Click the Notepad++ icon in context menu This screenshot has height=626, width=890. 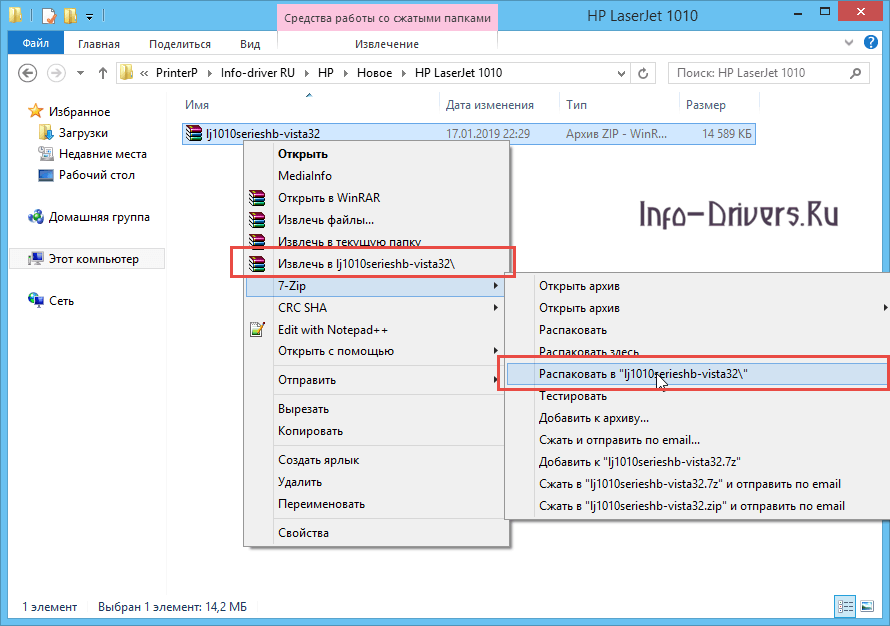pos(259,330)
